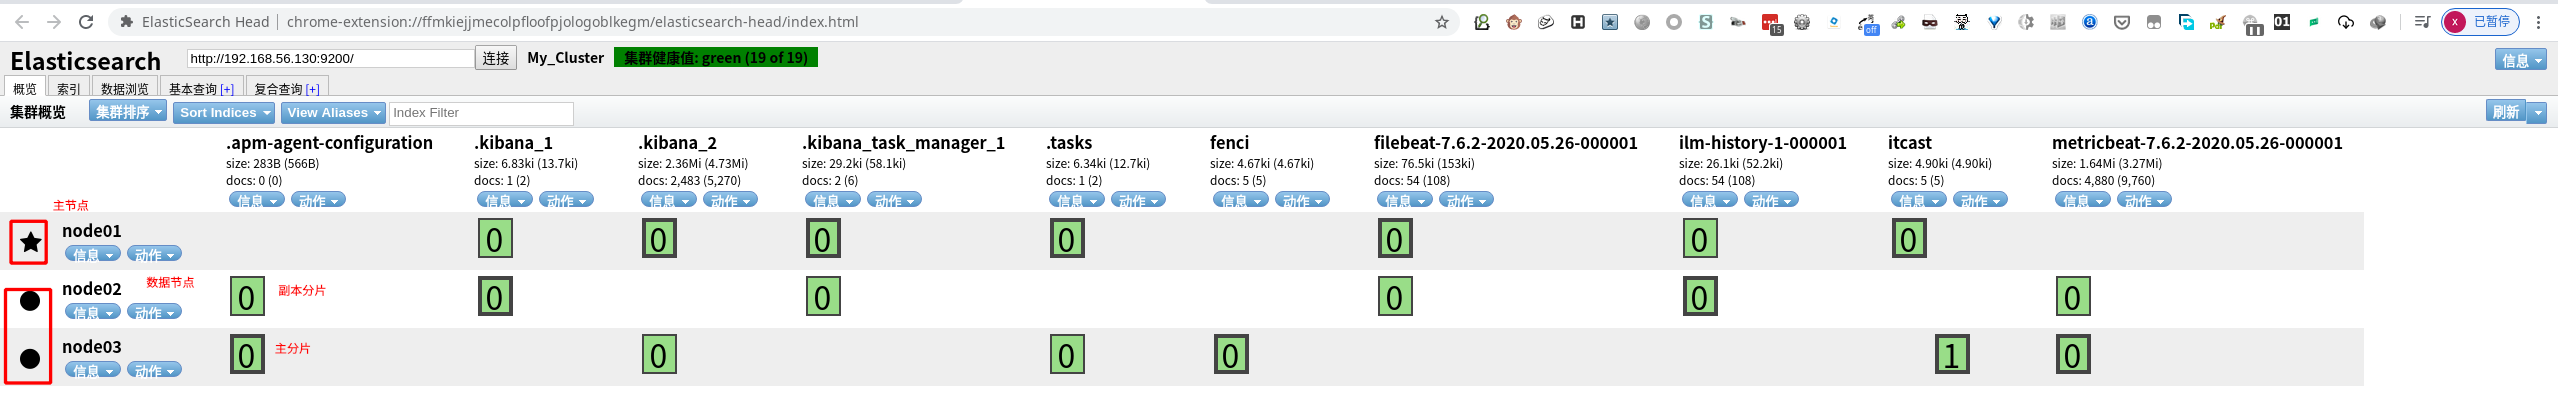Open 信息 dropdown for metricbeat index

coord(2082,200)
